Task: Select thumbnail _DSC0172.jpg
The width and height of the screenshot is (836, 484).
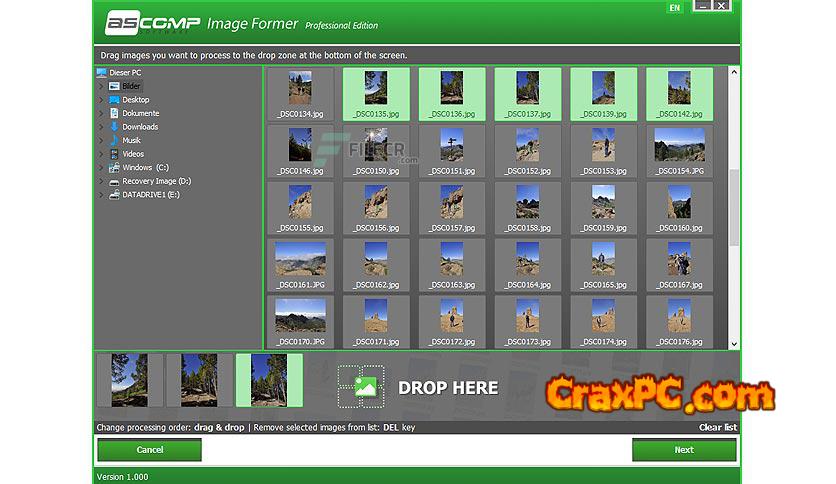Action: (452, 322)
